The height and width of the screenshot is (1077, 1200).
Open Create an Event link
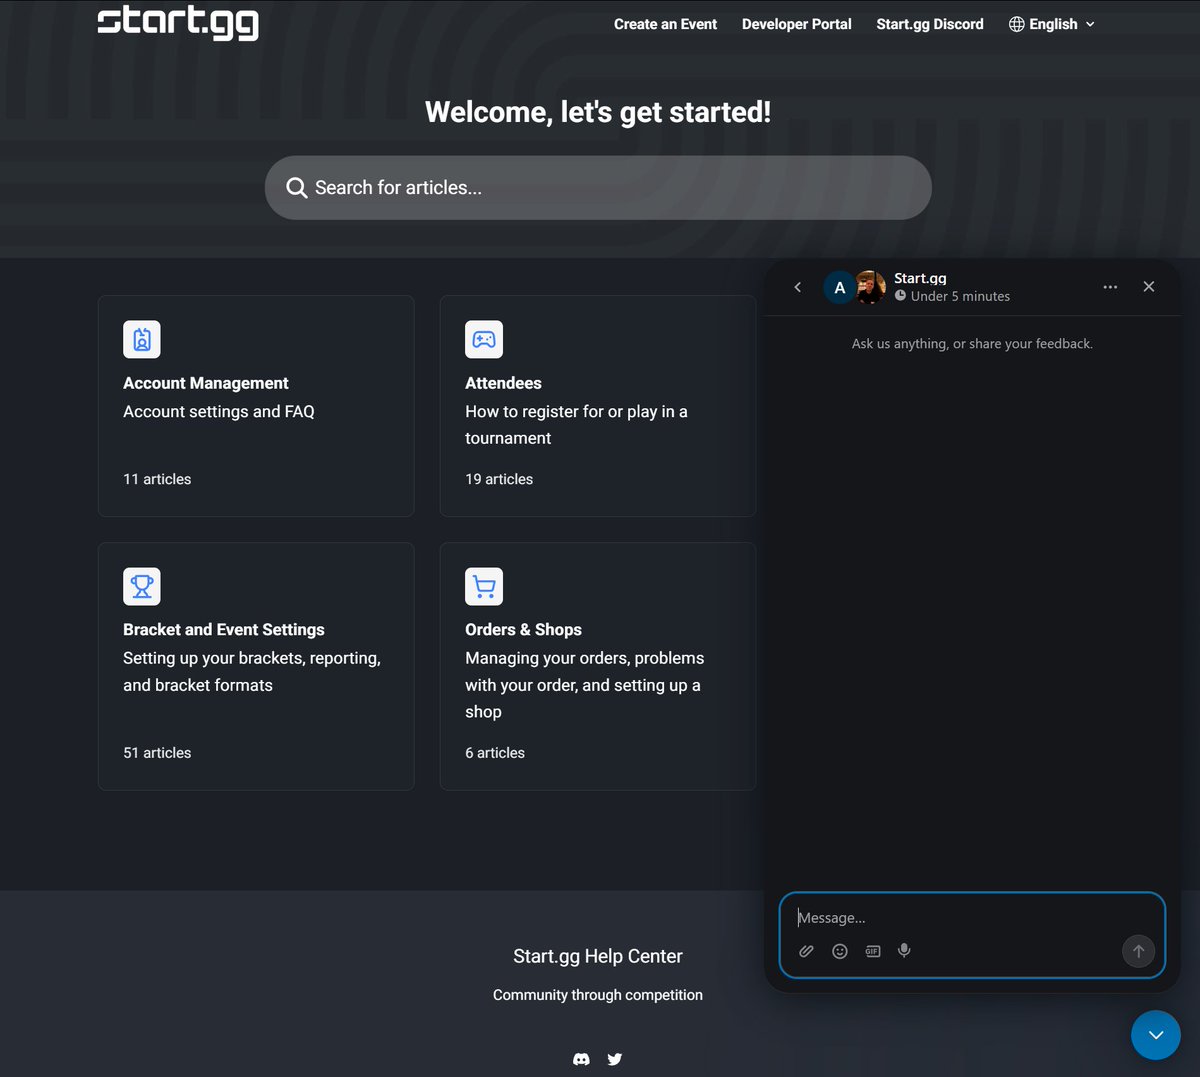point(665,24)
